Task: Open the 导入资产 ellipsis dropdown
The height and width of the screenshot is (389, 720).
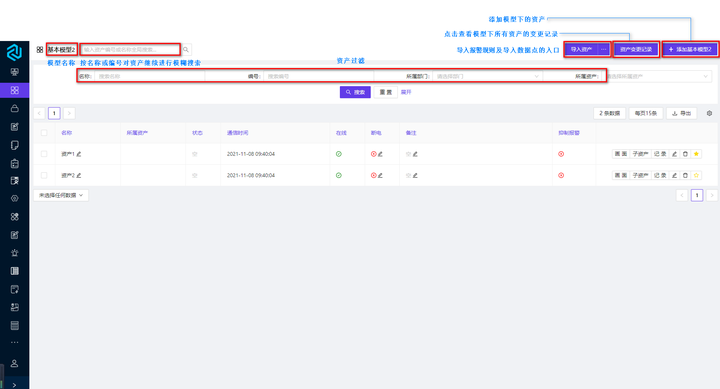Action: point(603,49)
